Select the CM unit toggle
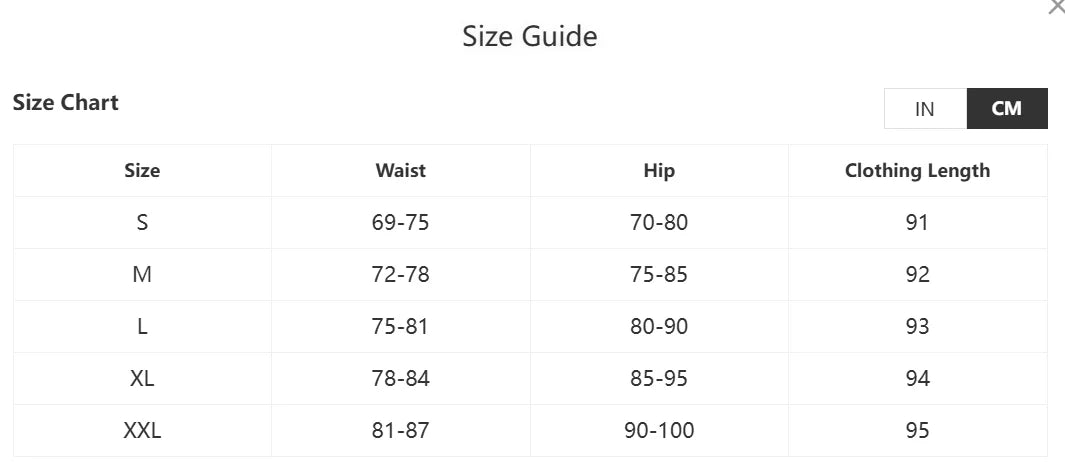This screenshot has width=1065, height=462. coord(1007,109)
